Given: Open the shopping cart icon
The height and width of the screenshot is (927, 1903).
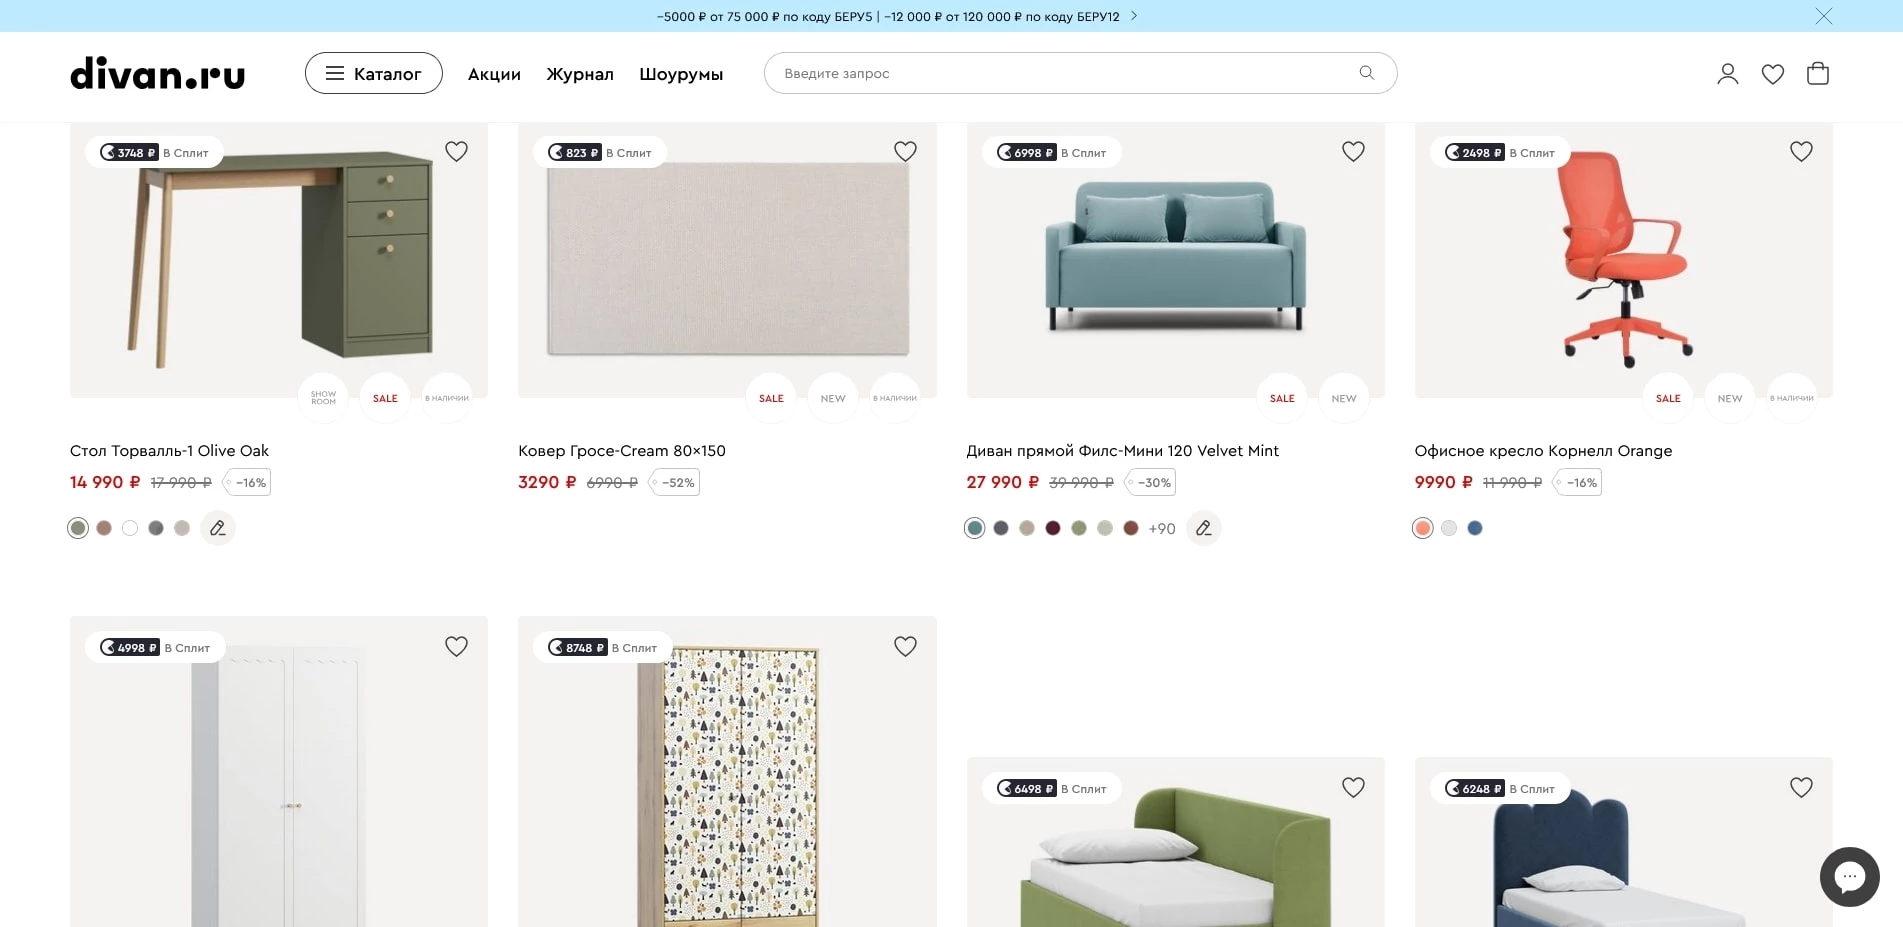Looking at the screenshot, I should 1817,74.
